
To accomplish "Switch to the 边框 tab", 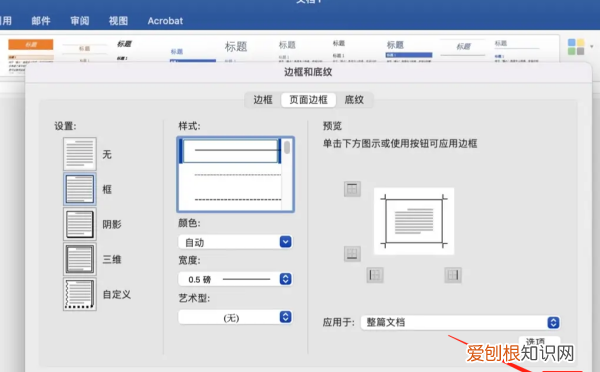I will click(263, 100).
